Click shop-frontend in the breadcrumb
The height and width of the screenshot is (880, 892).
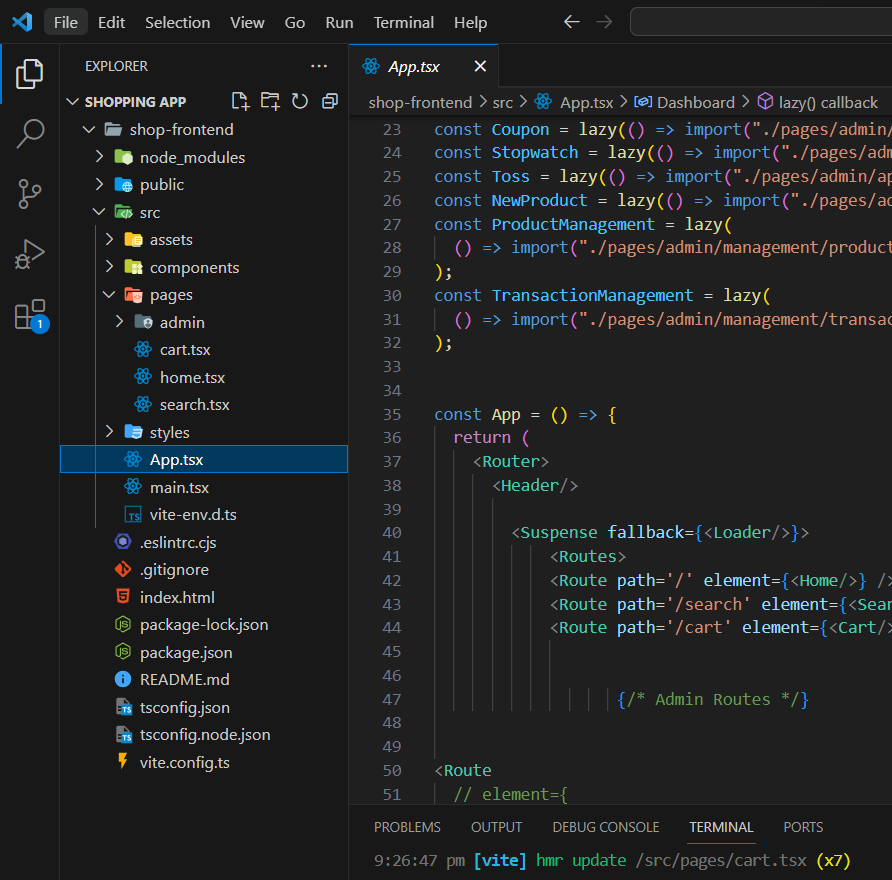coord(420,102)
